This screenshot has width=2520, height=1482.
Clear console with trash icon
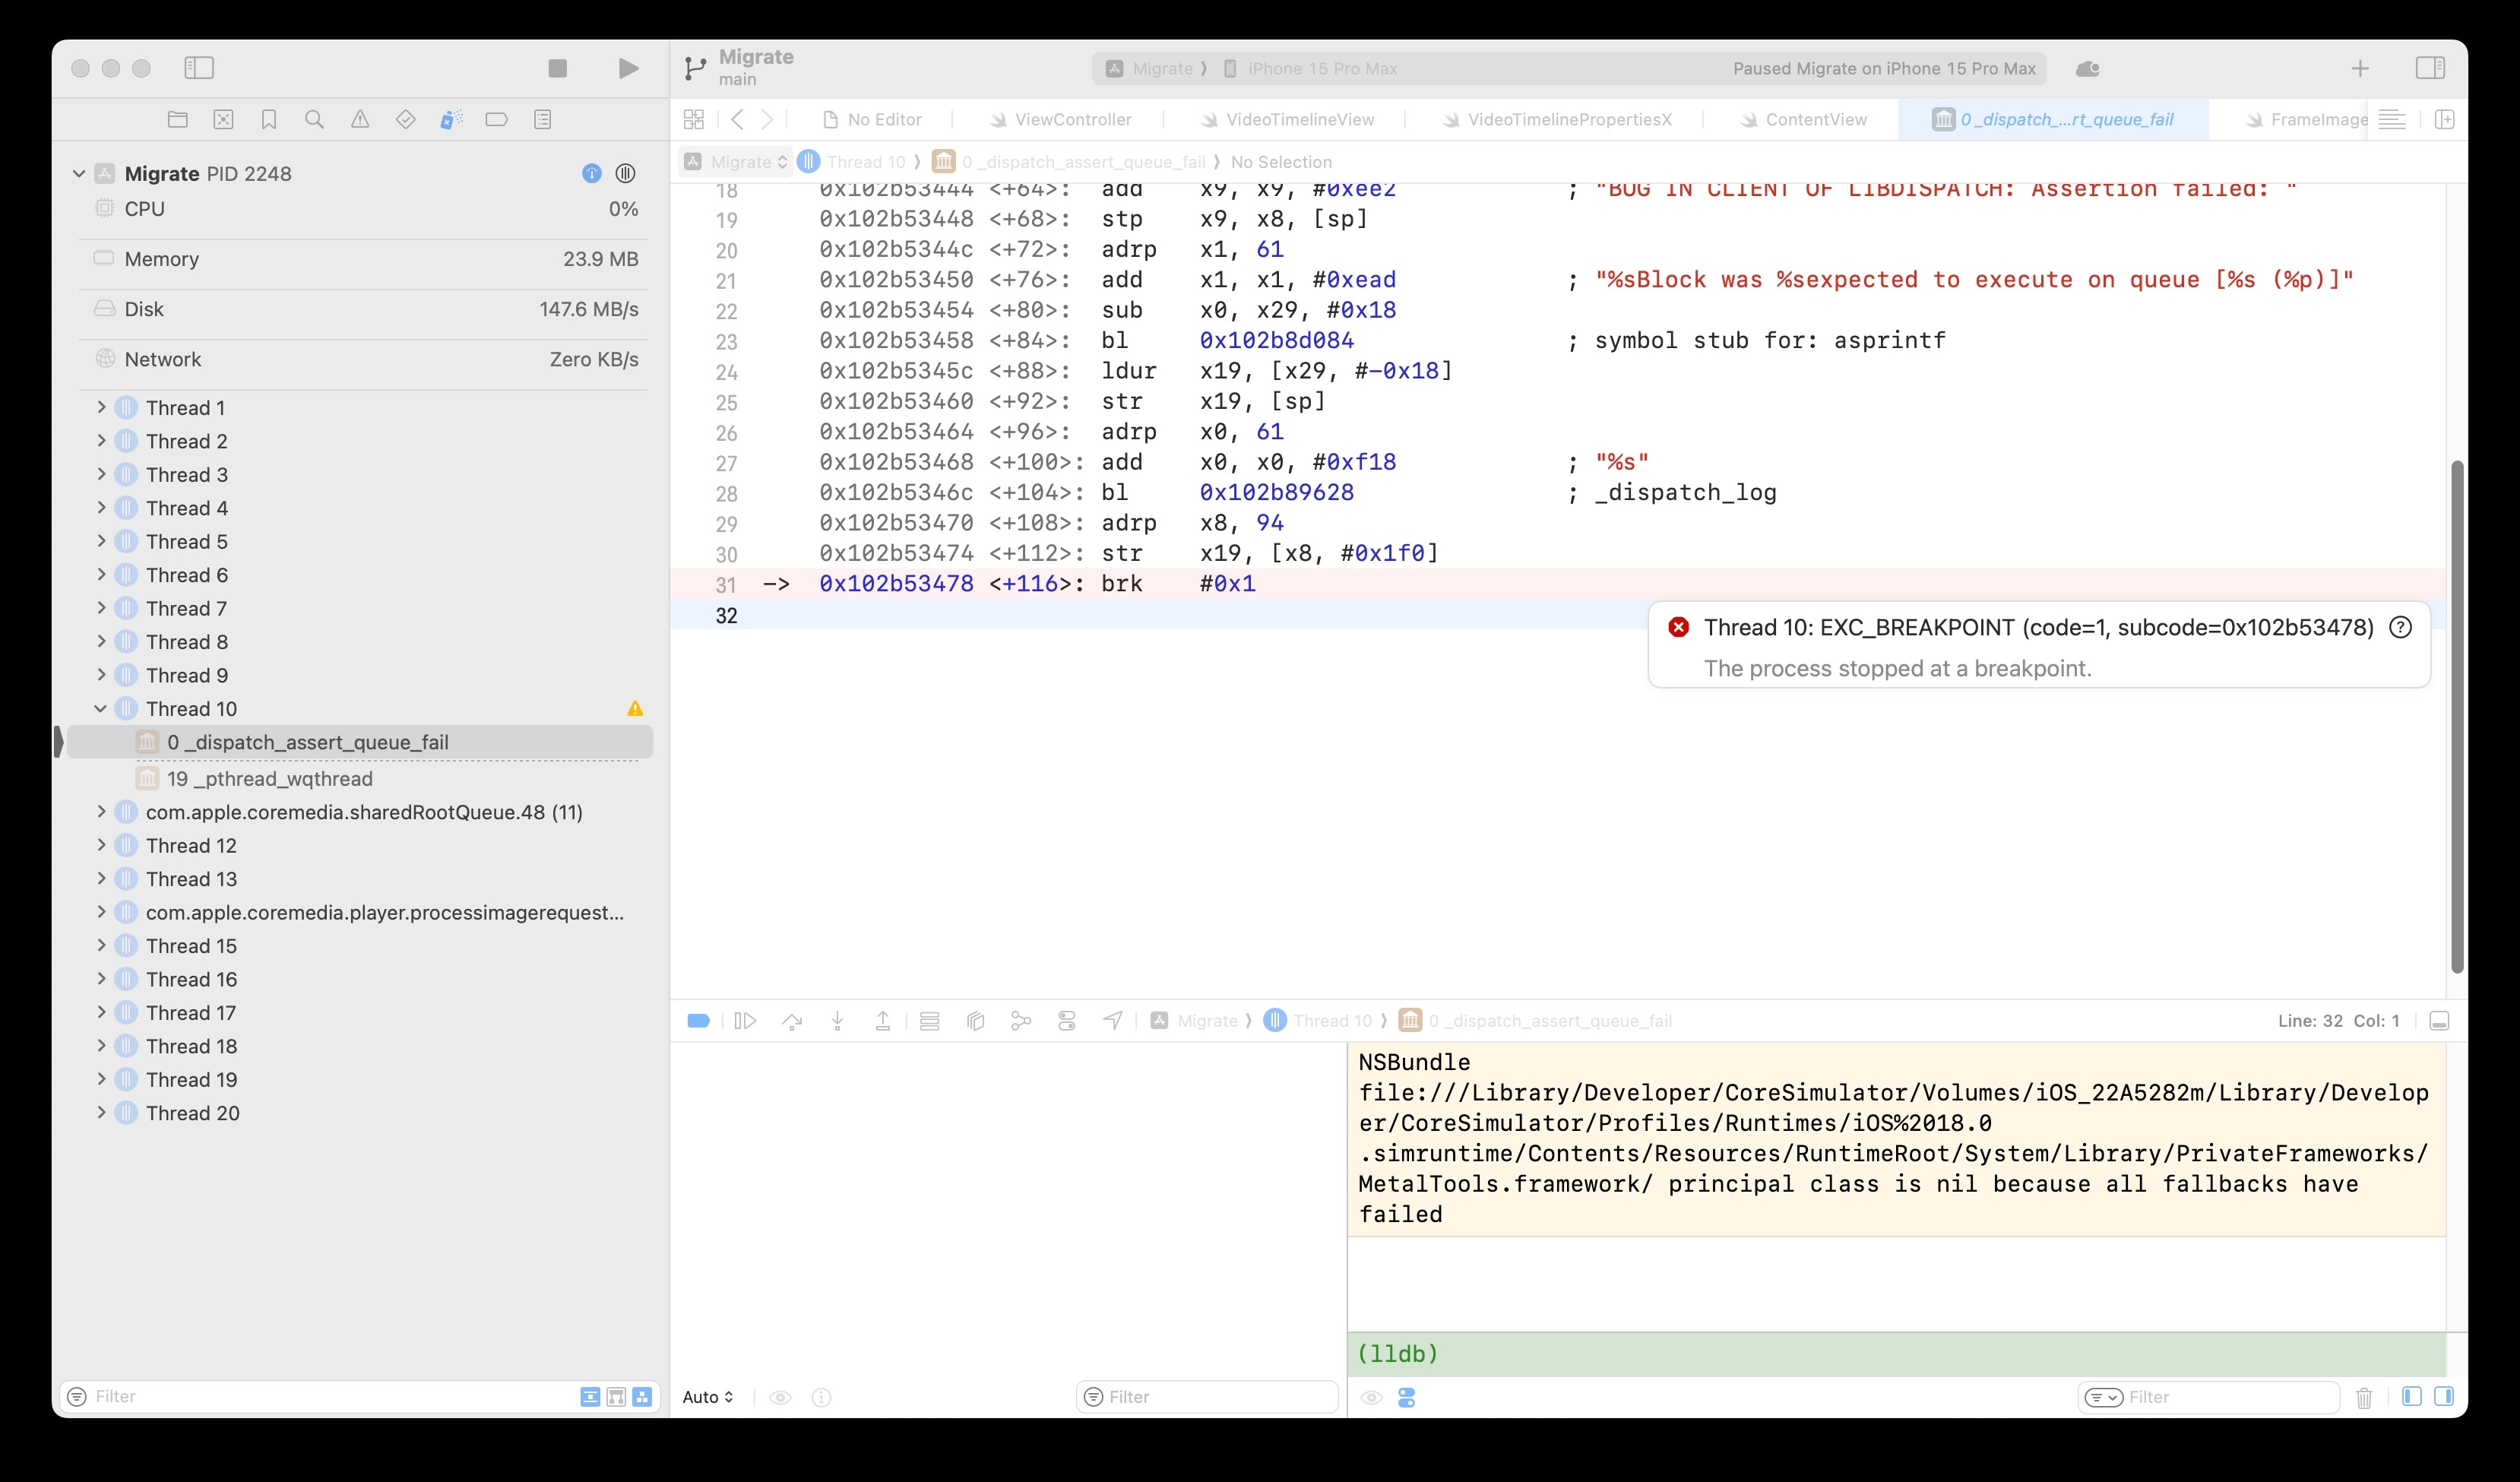click(x=2364, y=1397)
